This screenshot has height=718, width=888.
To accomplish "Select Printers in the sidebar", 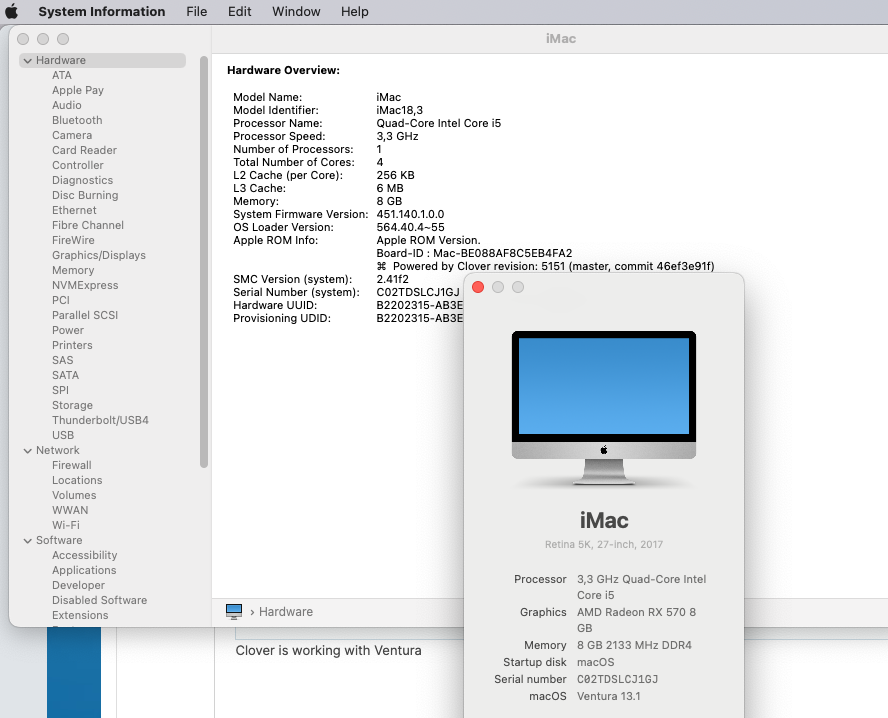I will (x=72, y=345).
